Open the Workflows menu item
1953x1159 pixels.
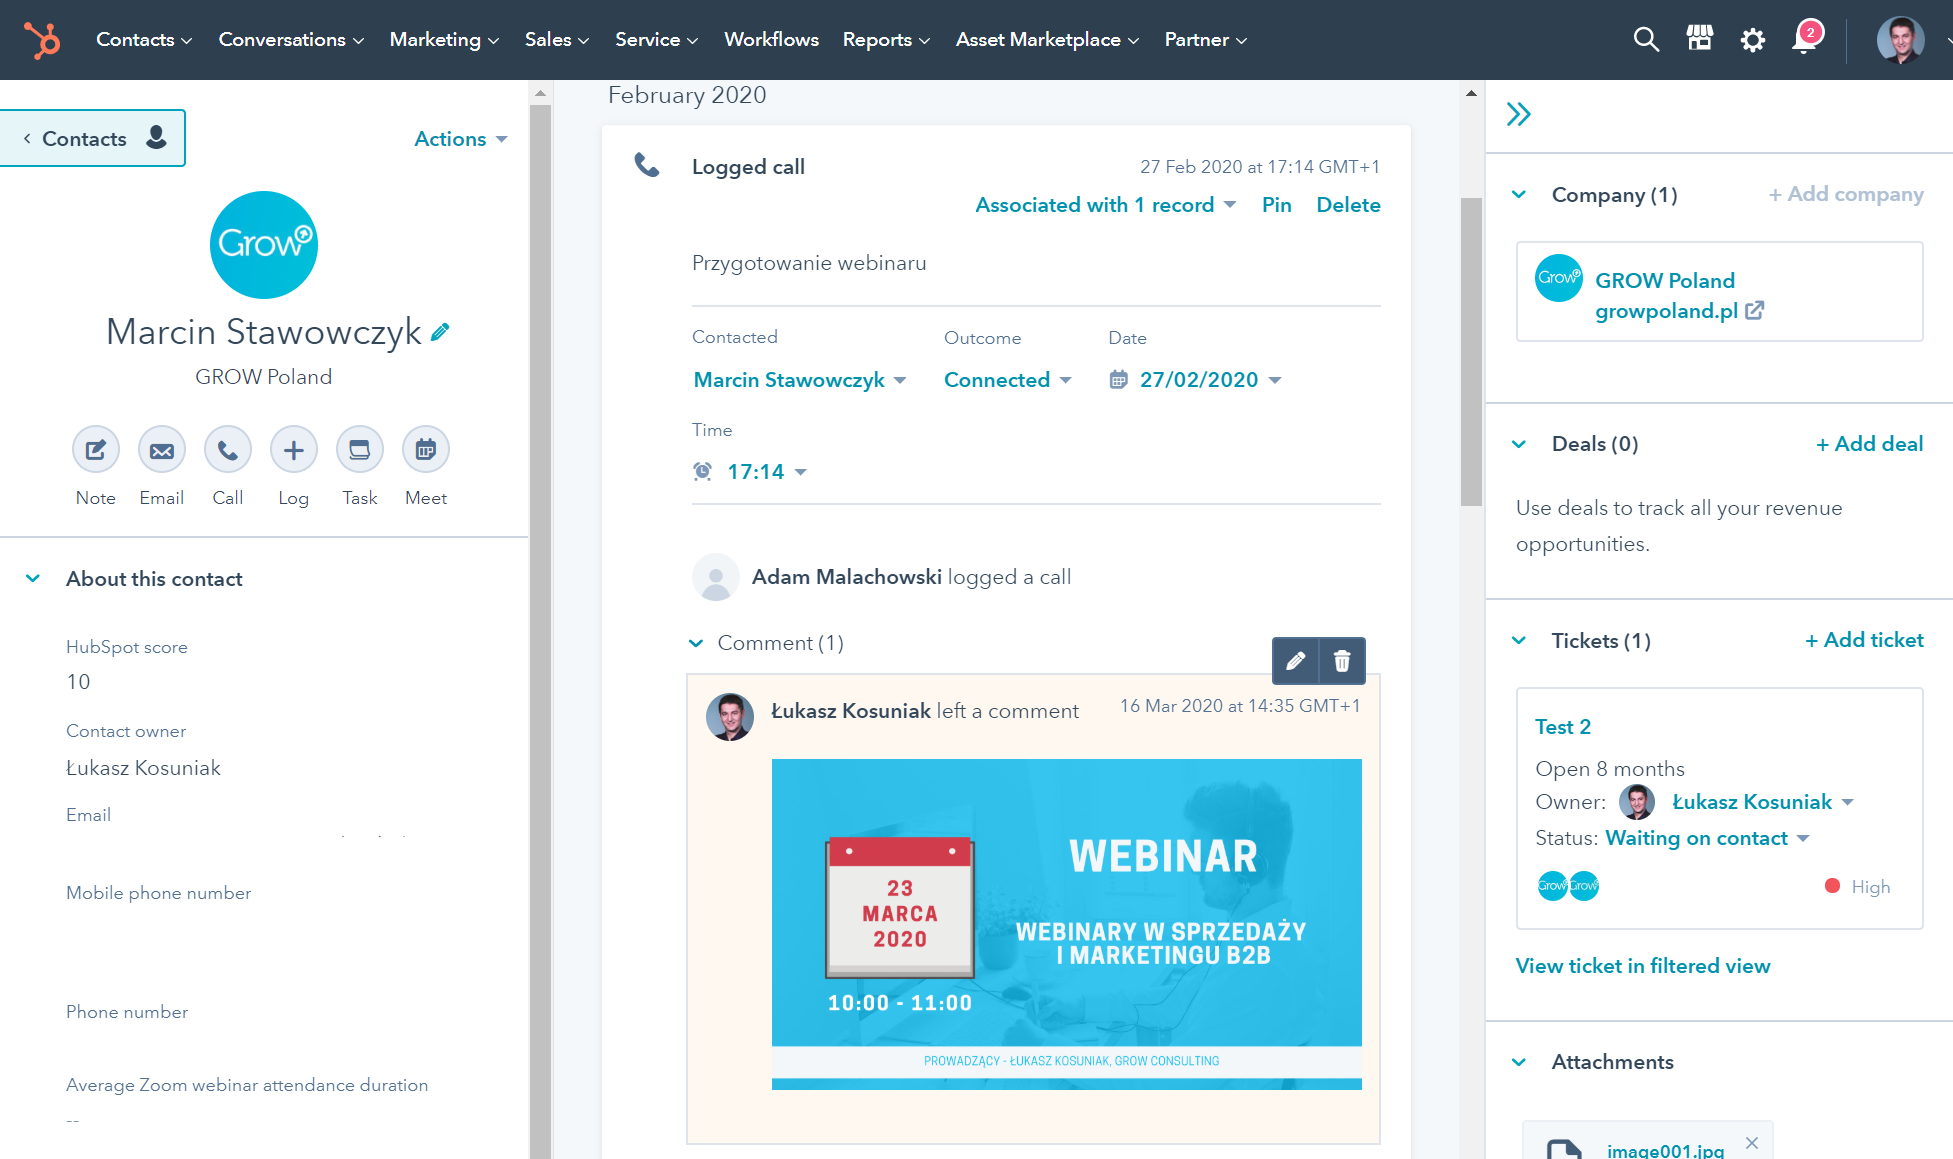pos(770,39)
